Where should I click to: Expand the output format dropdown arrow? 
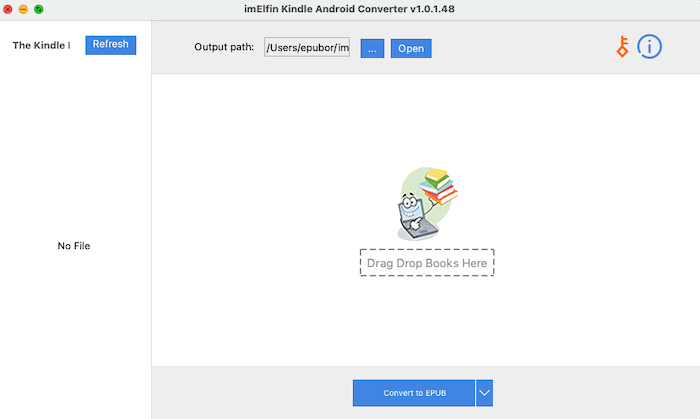point(484,393)
